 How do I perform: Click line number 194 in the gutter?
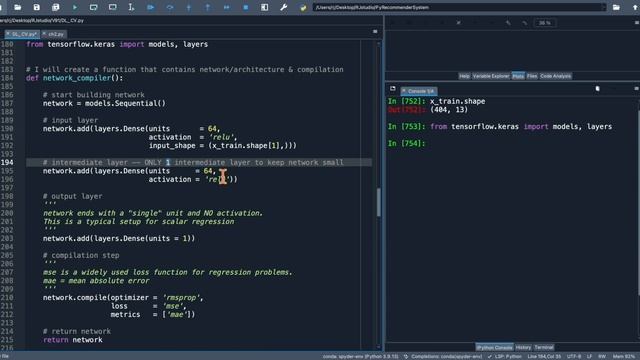coord(7,162)
